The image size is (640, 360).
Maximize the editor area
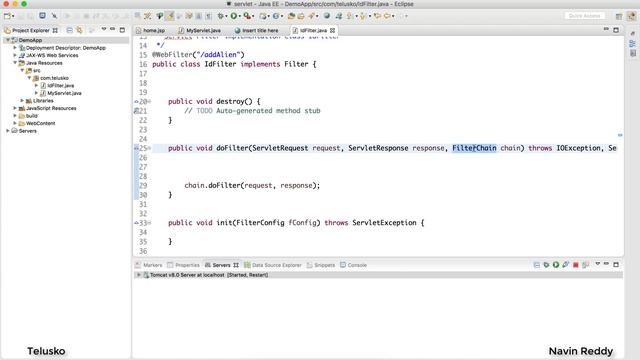pos(616,30)
